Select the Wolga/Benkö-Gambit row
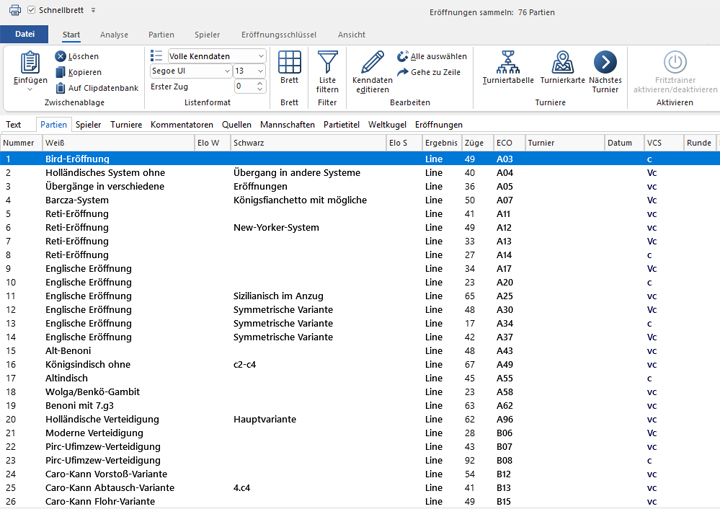Screen dimensions: 720x509 tap(92, 392)
